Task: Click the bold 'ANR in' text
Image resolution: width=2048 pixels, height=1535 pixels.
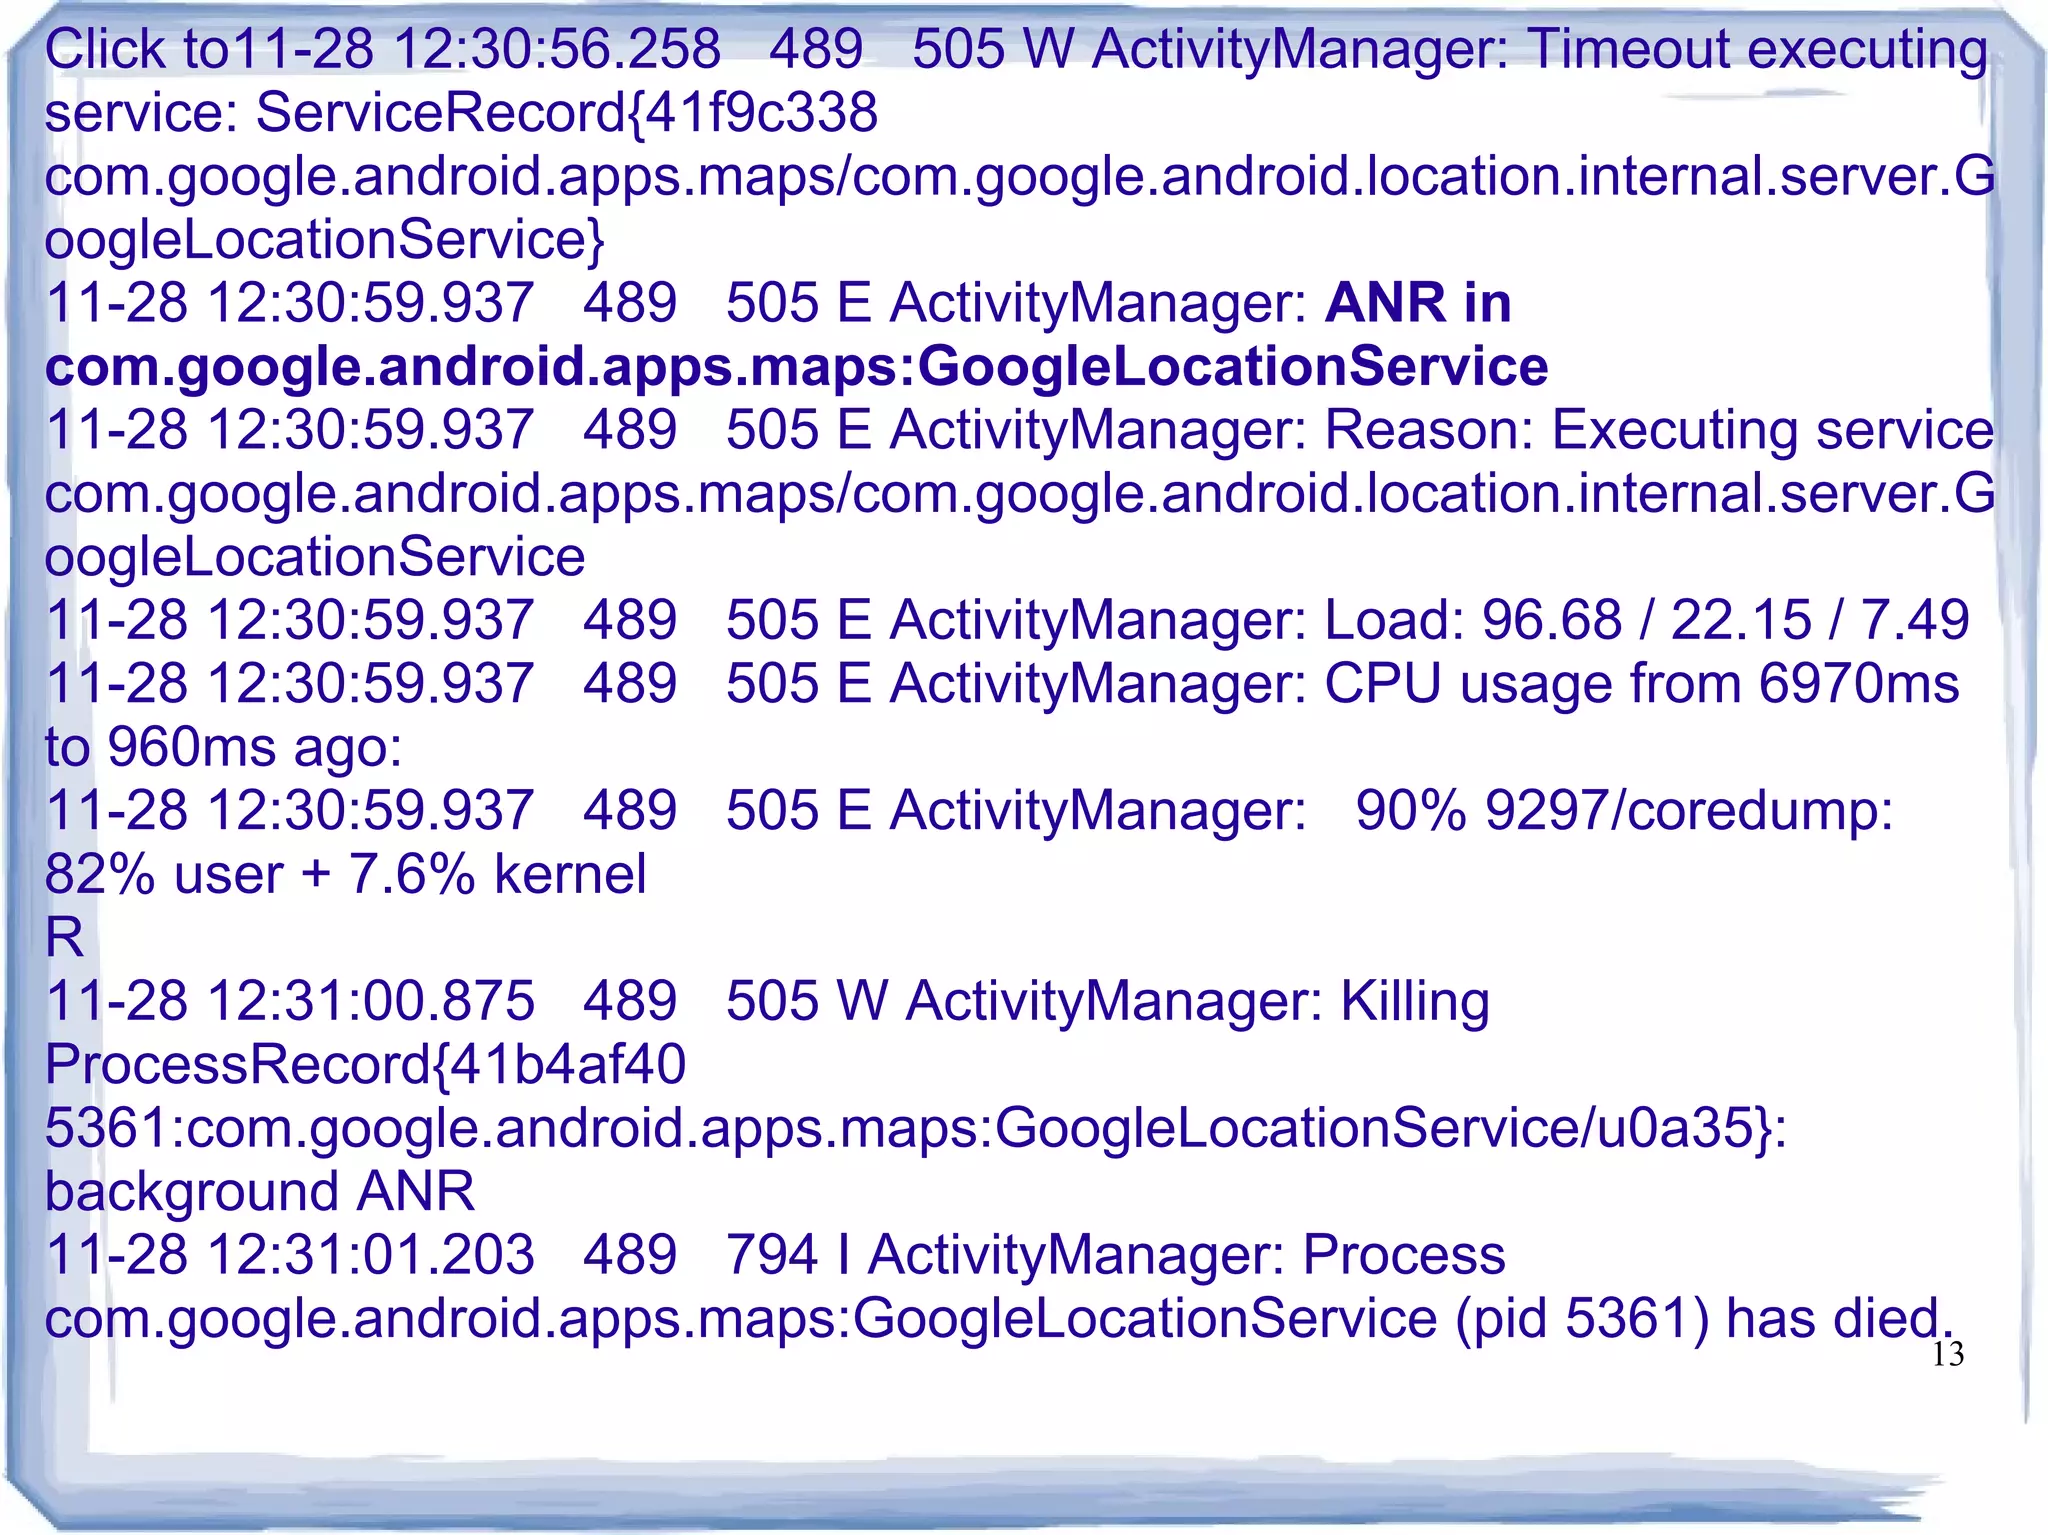Action: pos(1417,303)
